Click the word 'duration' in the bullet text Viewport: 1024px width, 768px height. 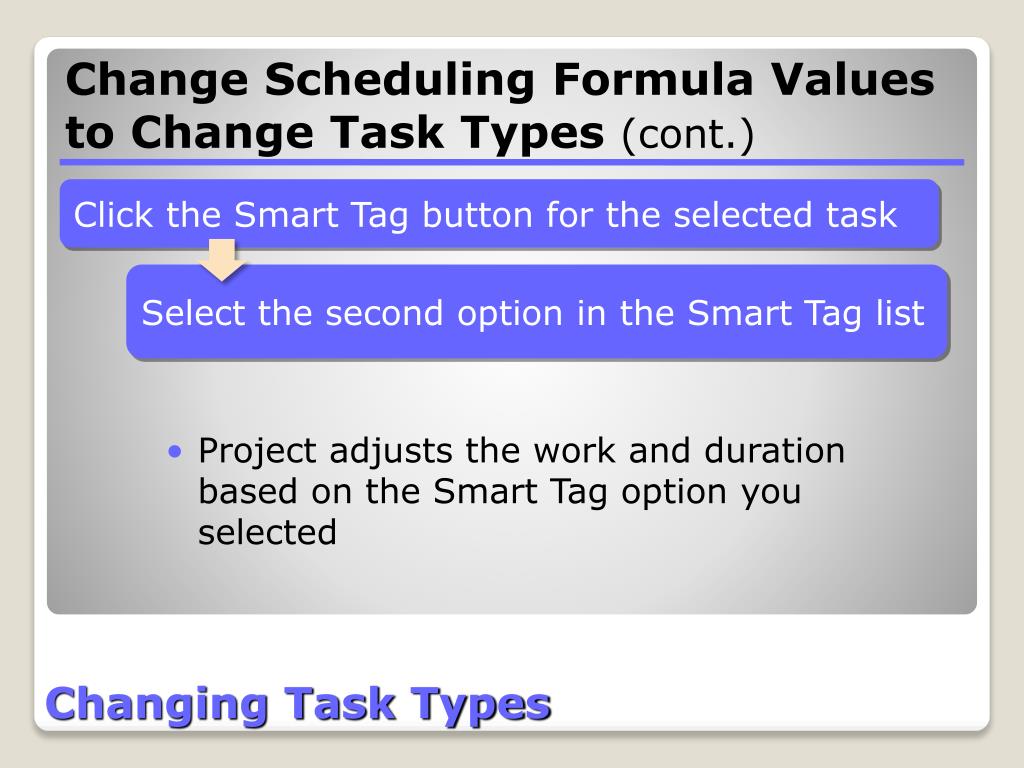[774, 451]
